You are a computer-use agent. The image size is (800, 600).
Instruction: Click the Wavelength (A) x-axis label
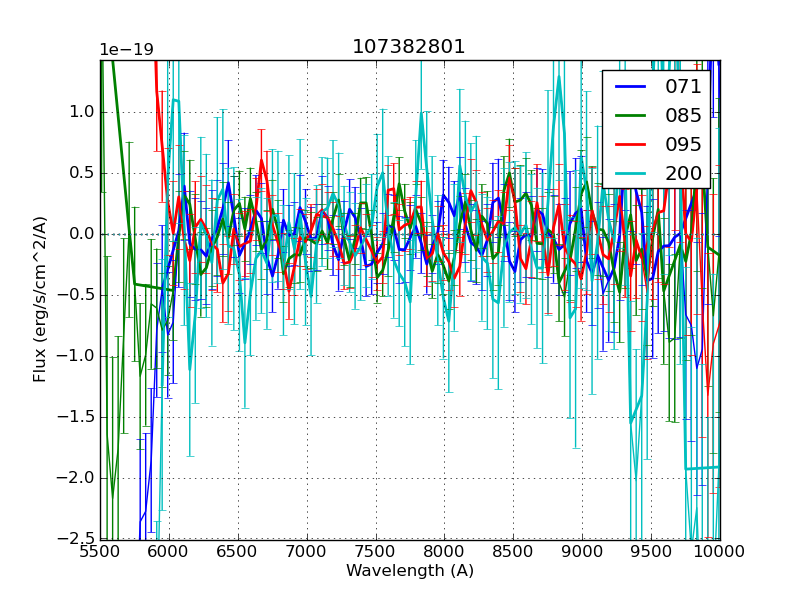click(x=410, y=571)
